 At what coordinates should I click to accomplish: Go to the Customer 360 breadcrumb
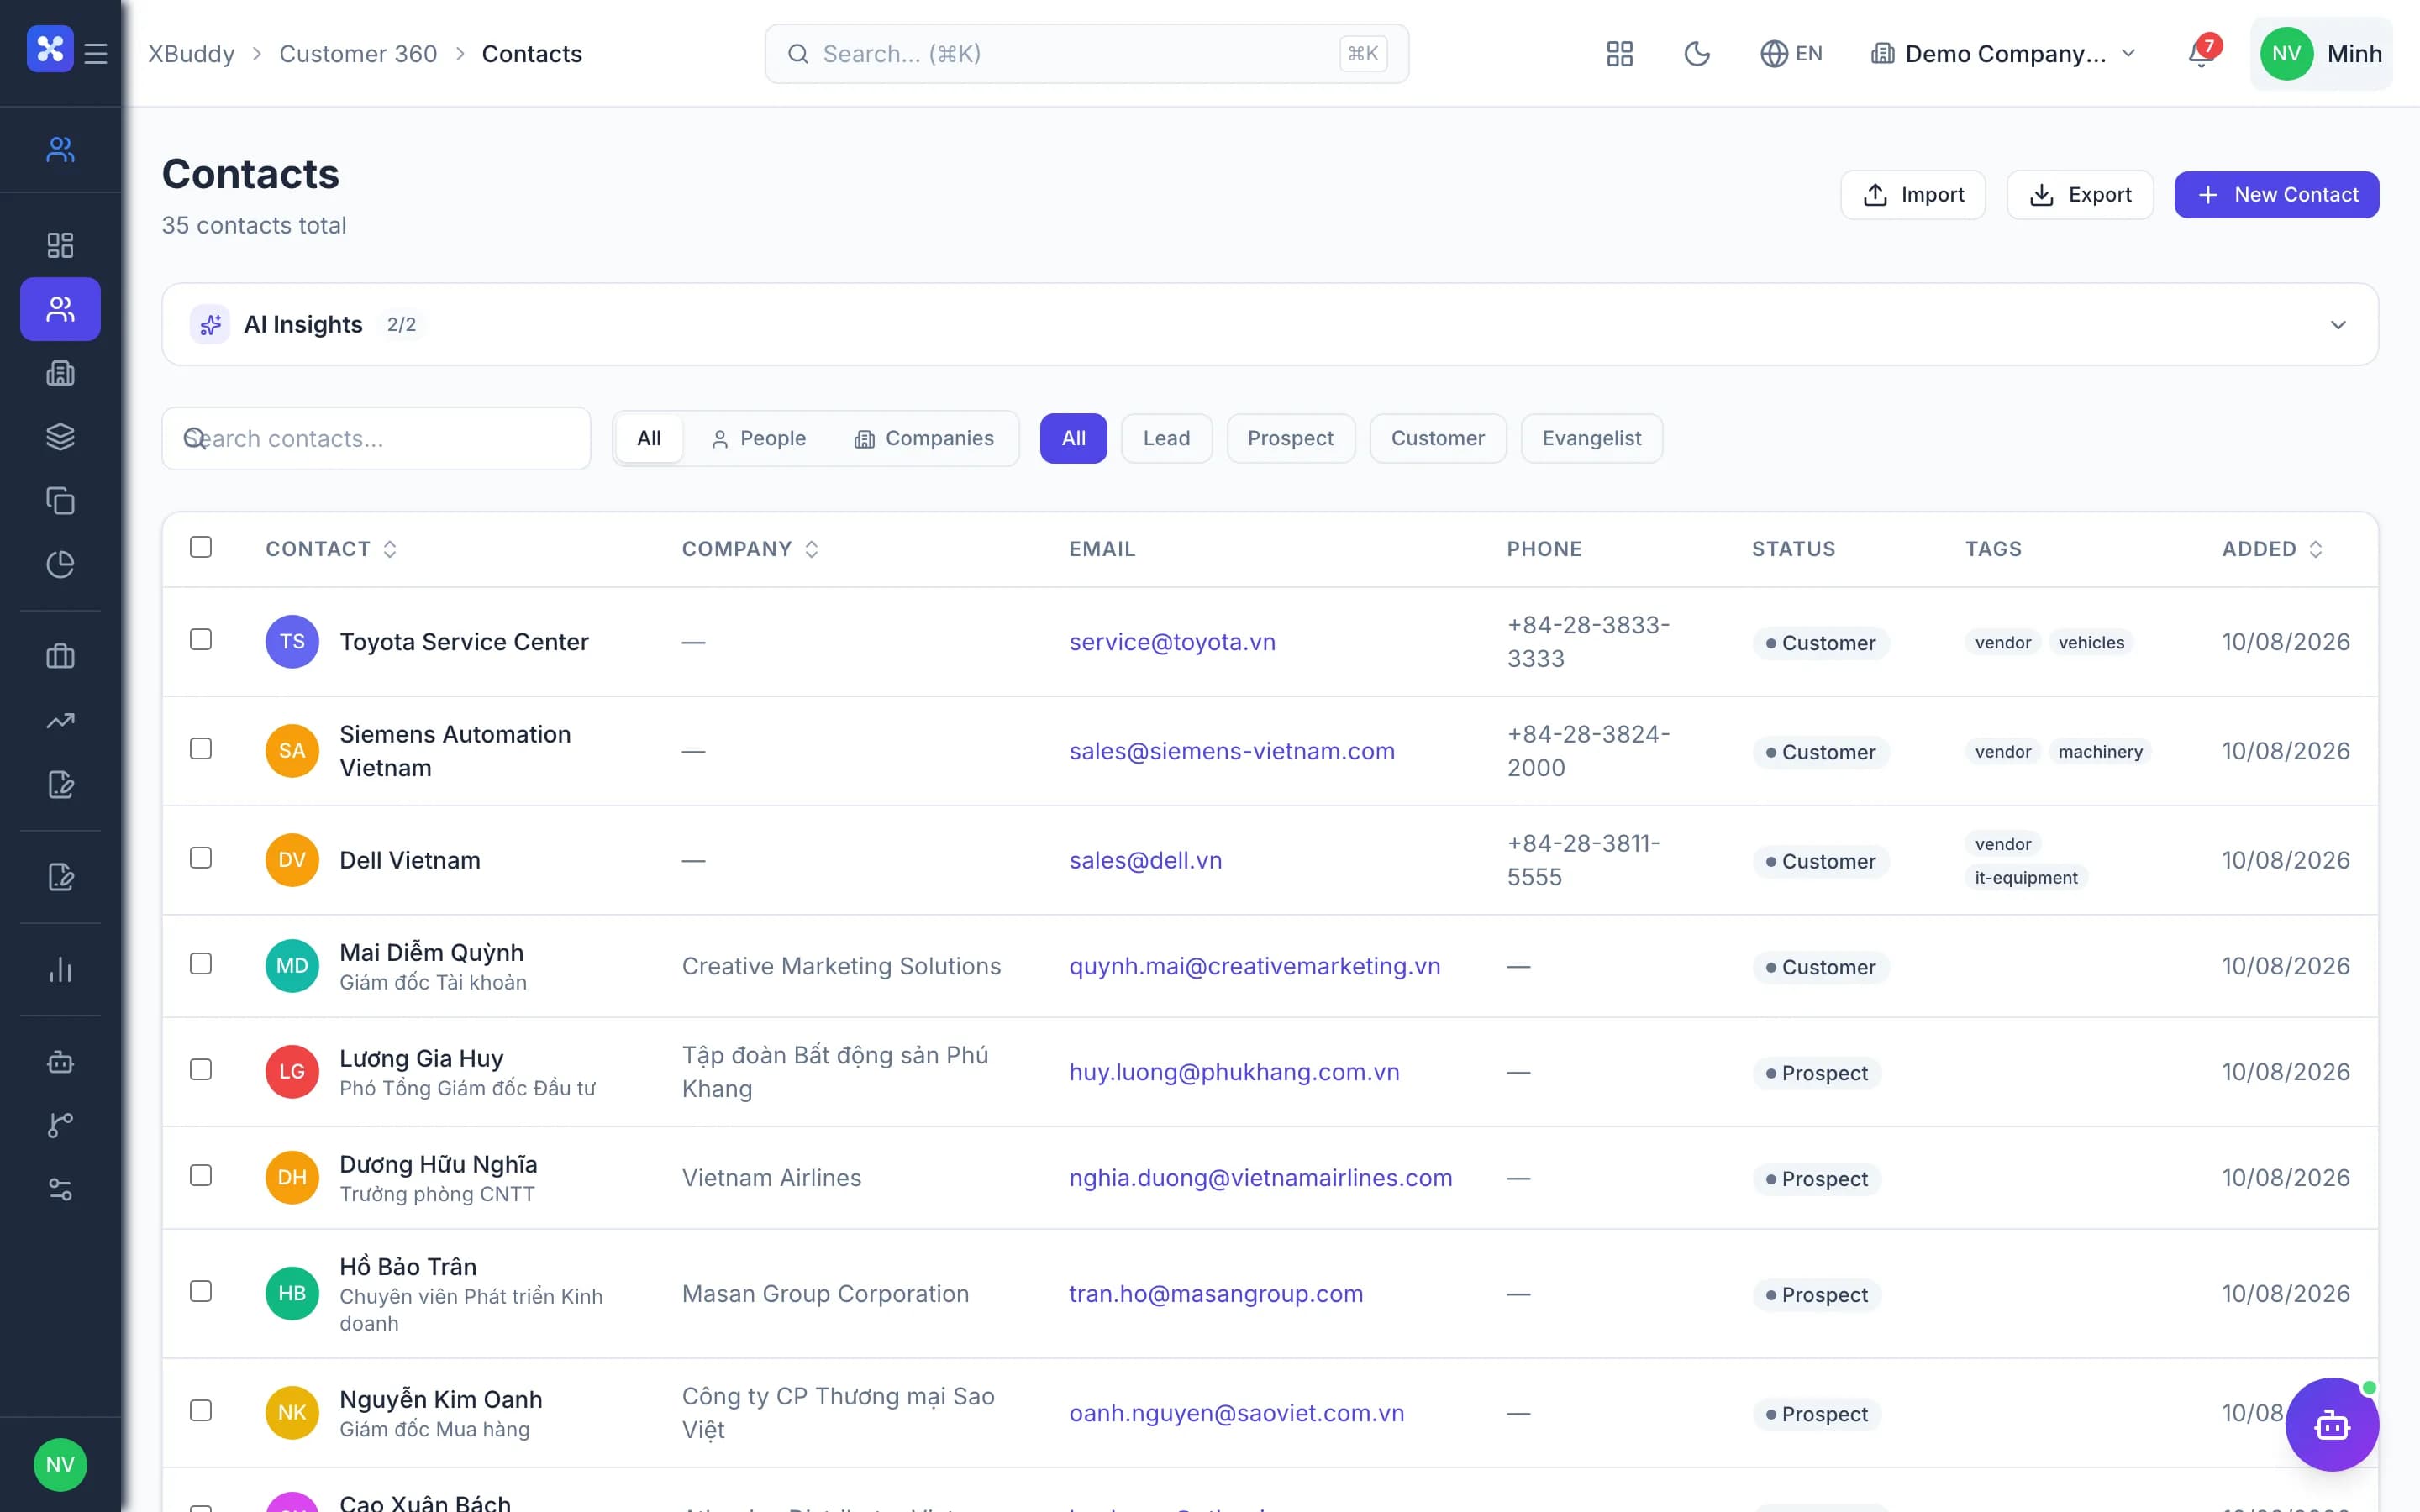pos(358,53)
